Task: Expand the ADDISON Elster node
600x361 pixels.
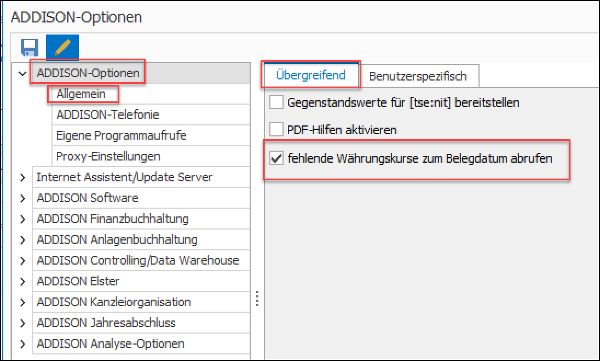Action: (23, 281)
